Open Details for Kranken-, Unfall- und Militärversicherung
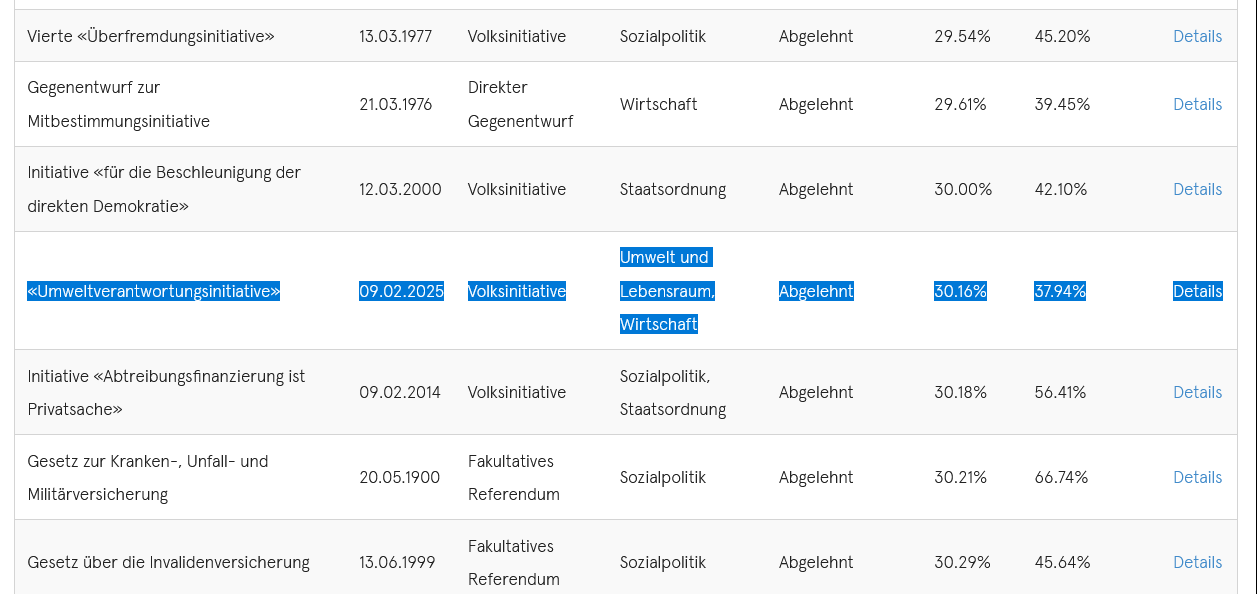Image resolution: width=1257 pixels, height=594 pixels. tap(1197, 477)
